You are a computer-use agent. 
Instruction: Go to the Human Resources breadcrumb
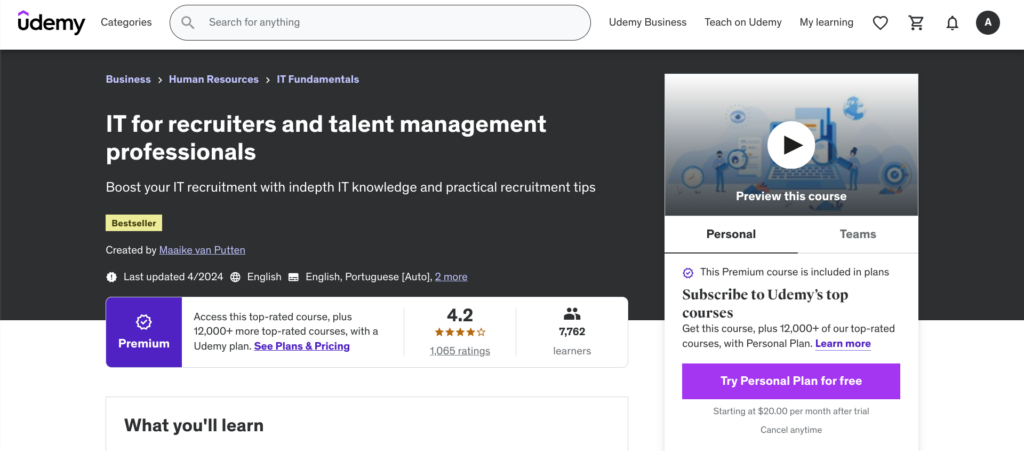click(213, 79)
